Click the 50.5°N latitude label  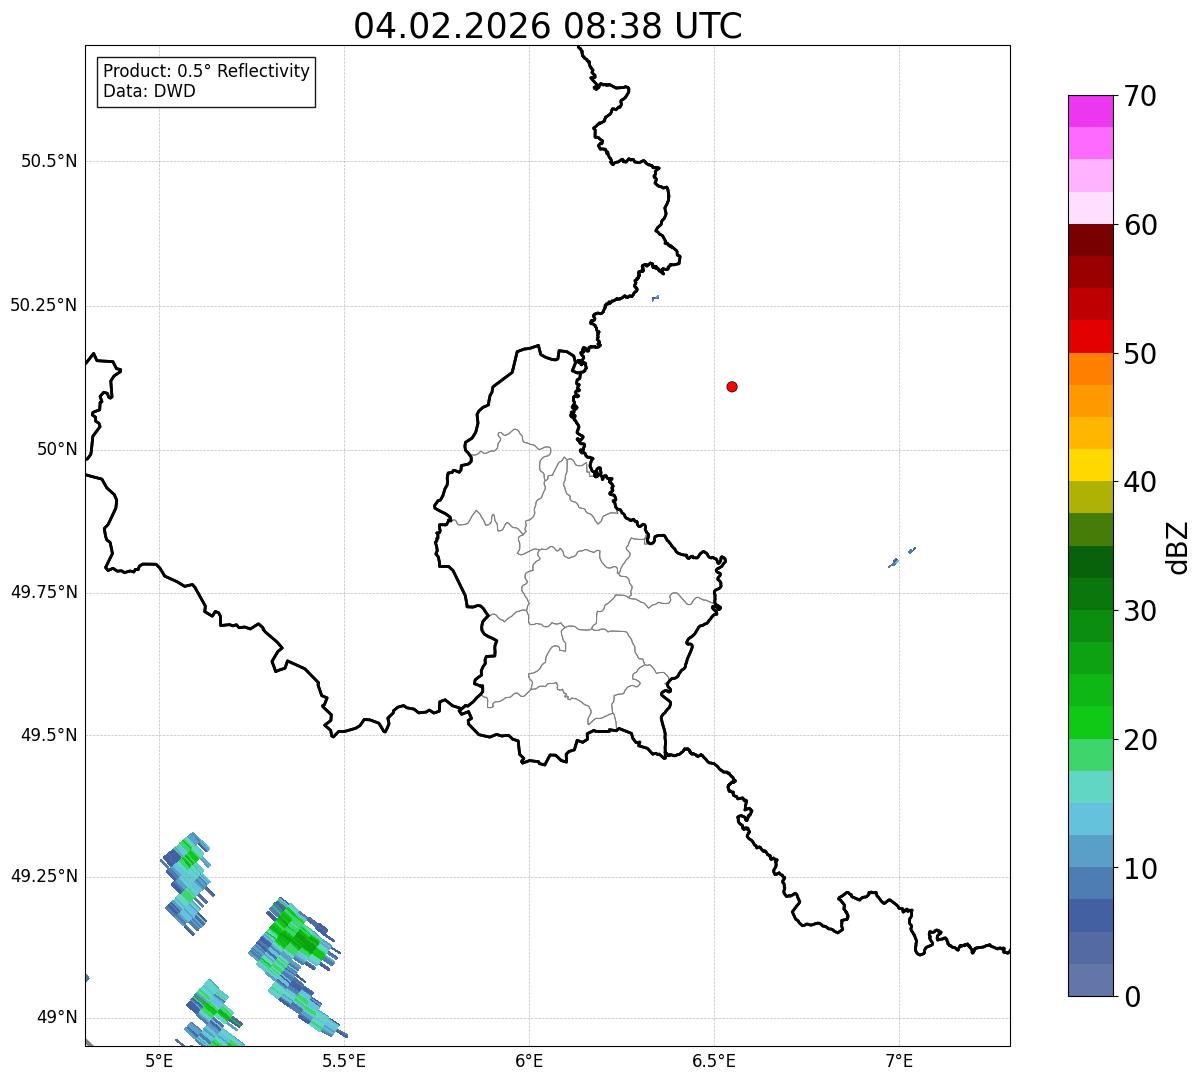pos(49,161)
